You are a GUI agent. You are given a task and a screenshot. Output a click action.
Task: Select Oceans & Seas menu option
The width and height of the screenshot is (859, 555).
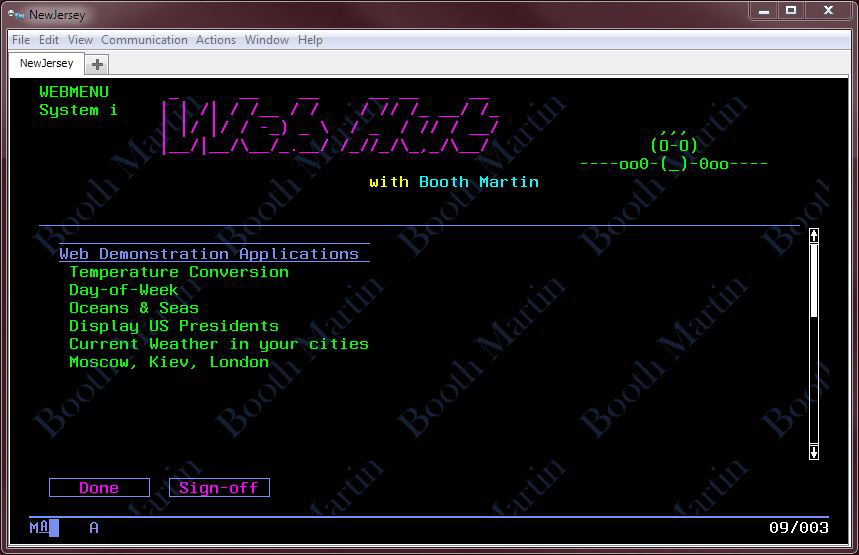134,308
